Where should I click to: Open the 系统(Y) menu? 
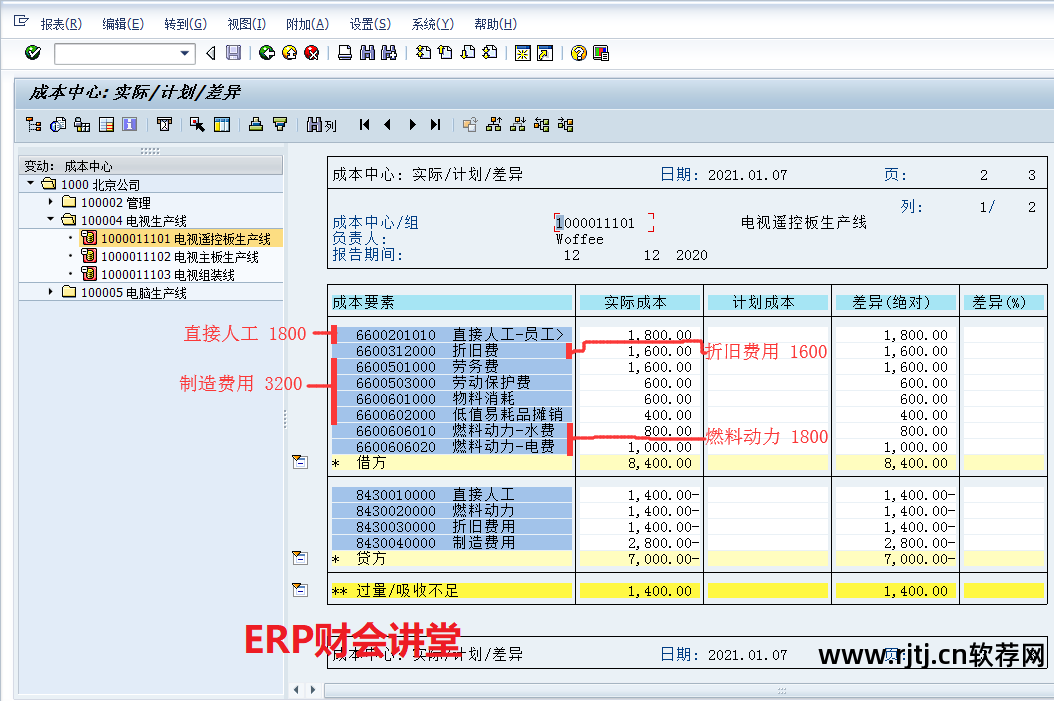click(432, 24)
